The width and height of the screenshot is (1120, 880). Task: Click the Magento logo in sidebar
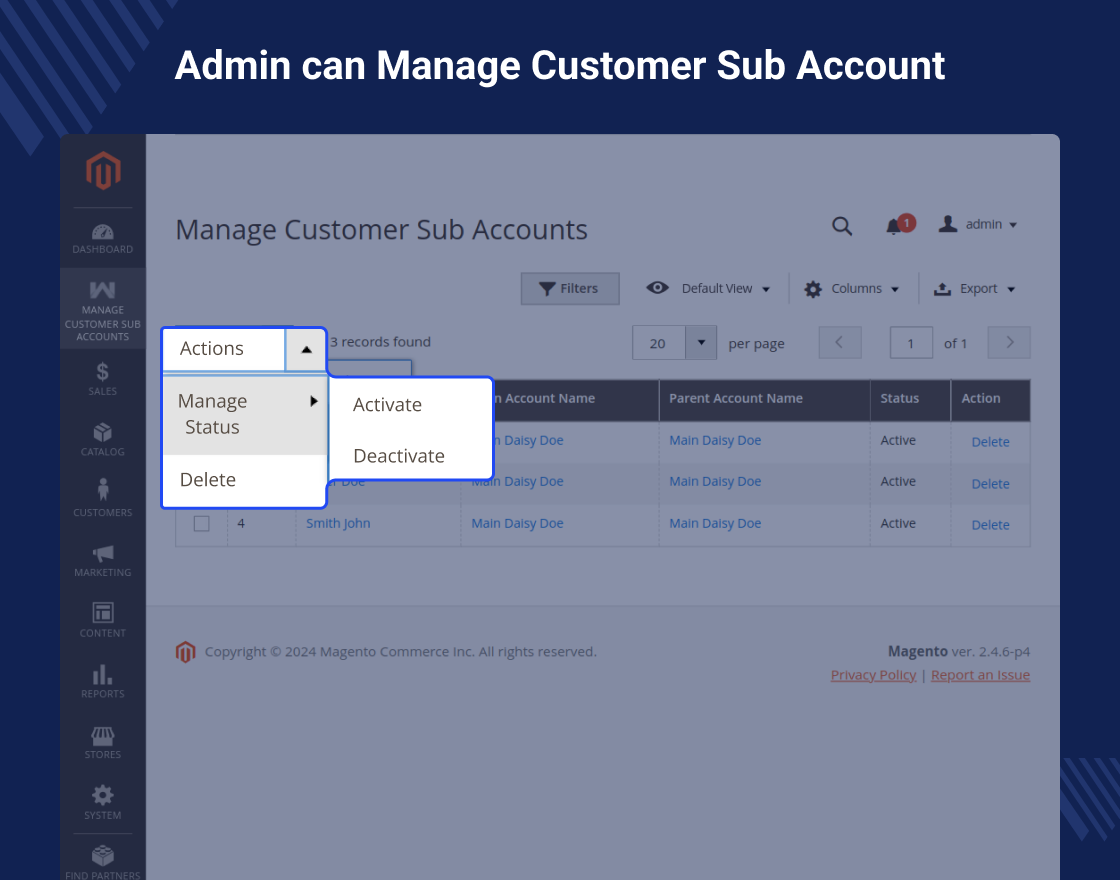pyautogui.click(x=103, y=170)
